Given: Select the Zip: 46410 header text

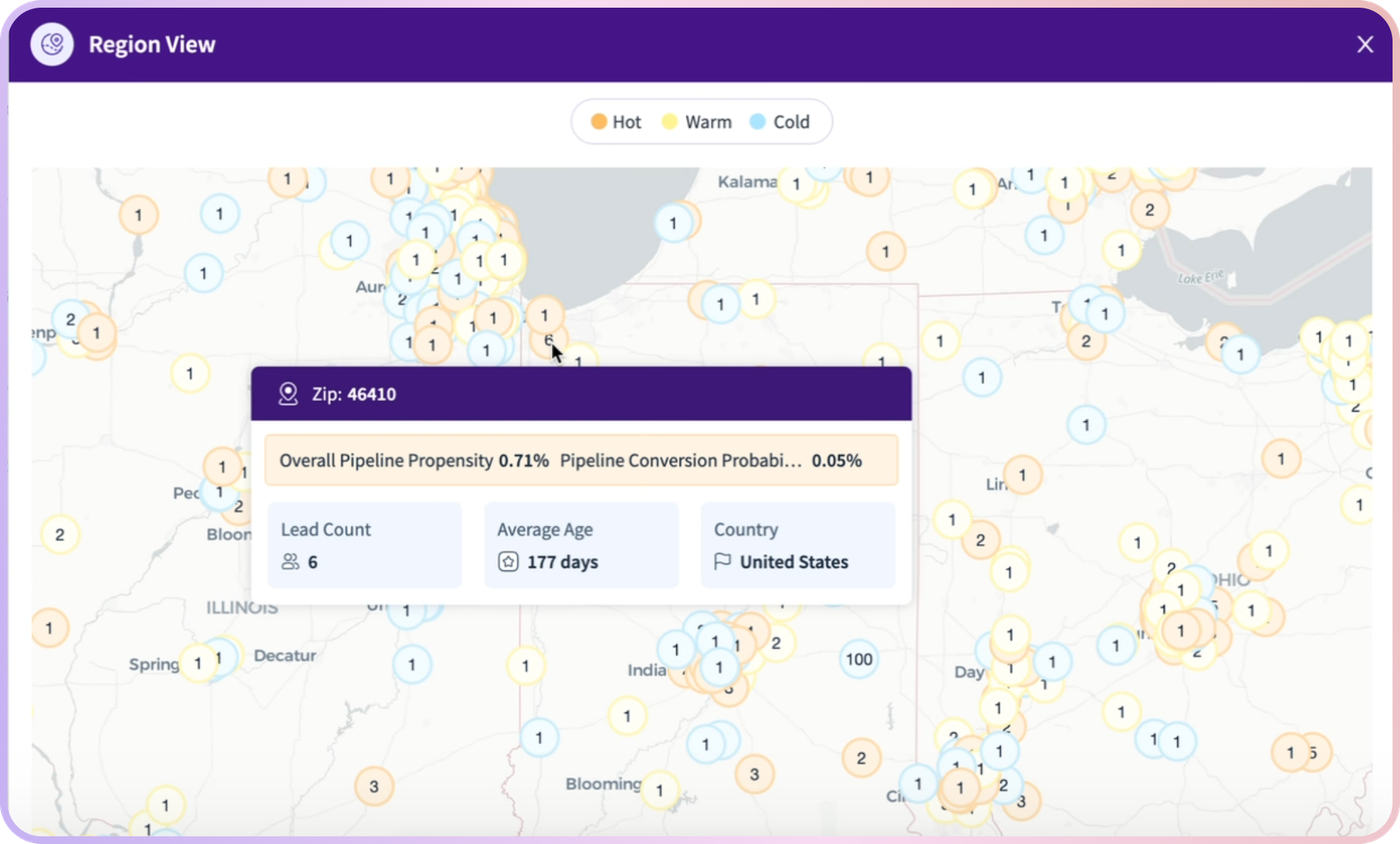Looking at the screenshot, I should (354, 394).
